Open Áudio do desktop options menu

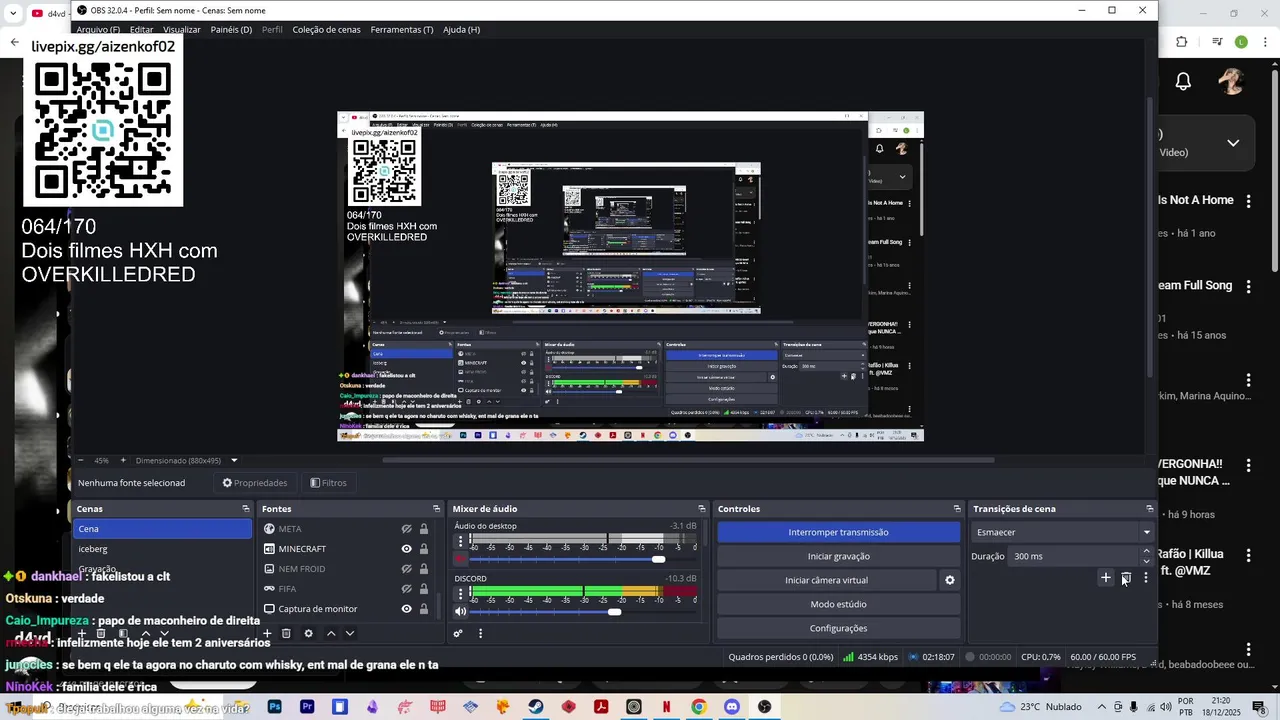tap(460, 541)
